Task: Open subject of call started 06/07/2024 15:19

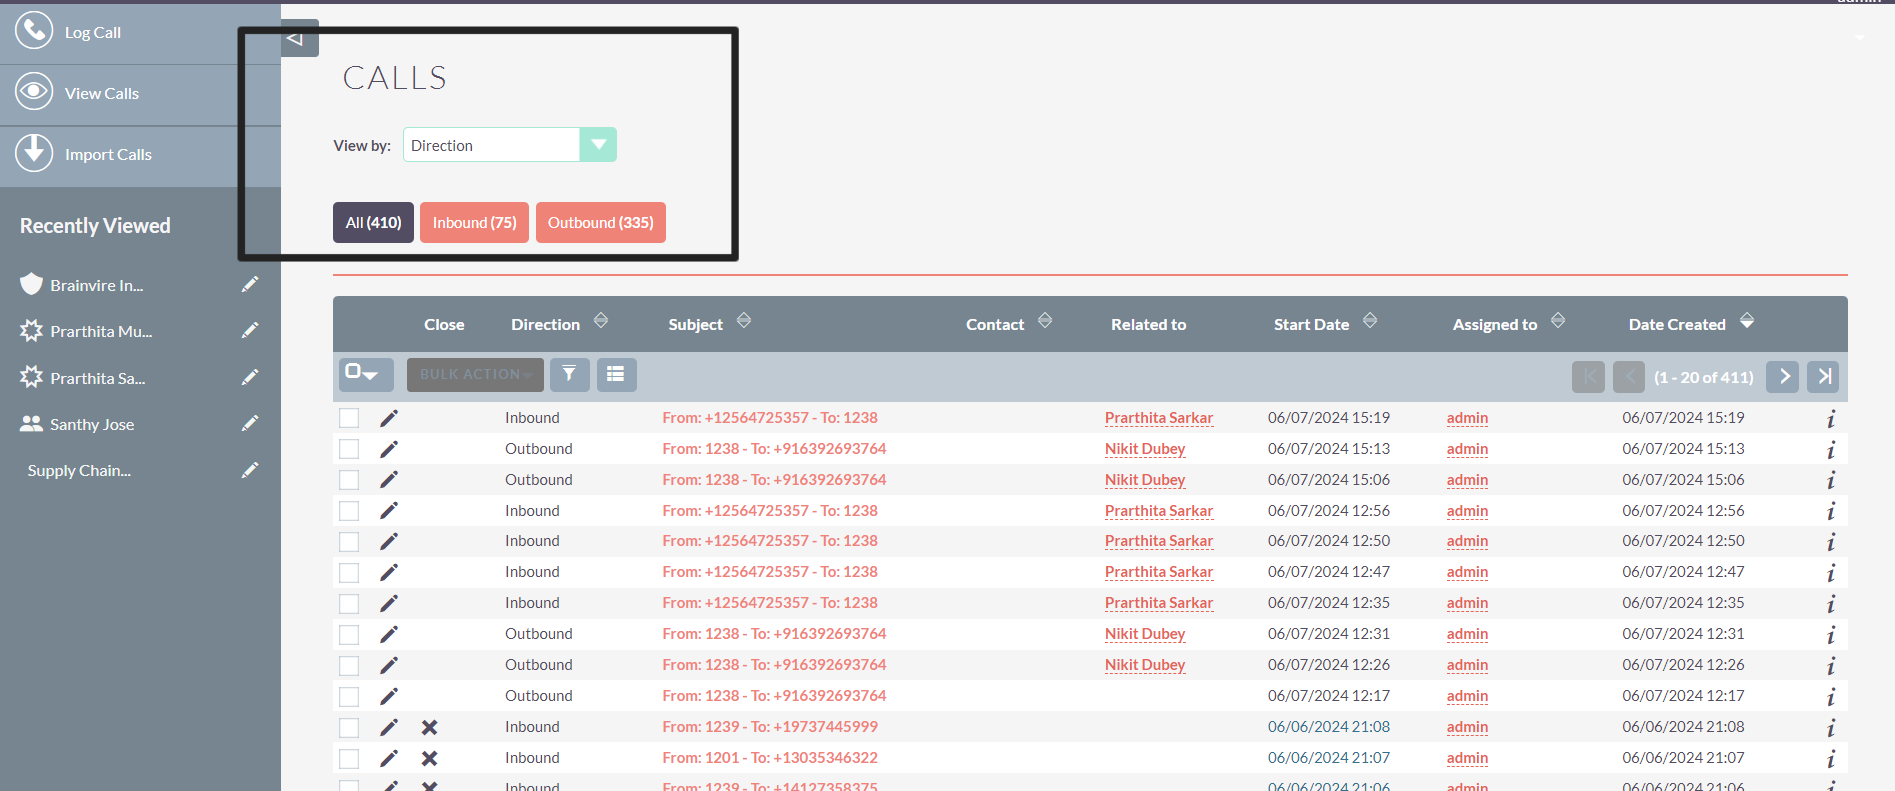Action: 770,417
